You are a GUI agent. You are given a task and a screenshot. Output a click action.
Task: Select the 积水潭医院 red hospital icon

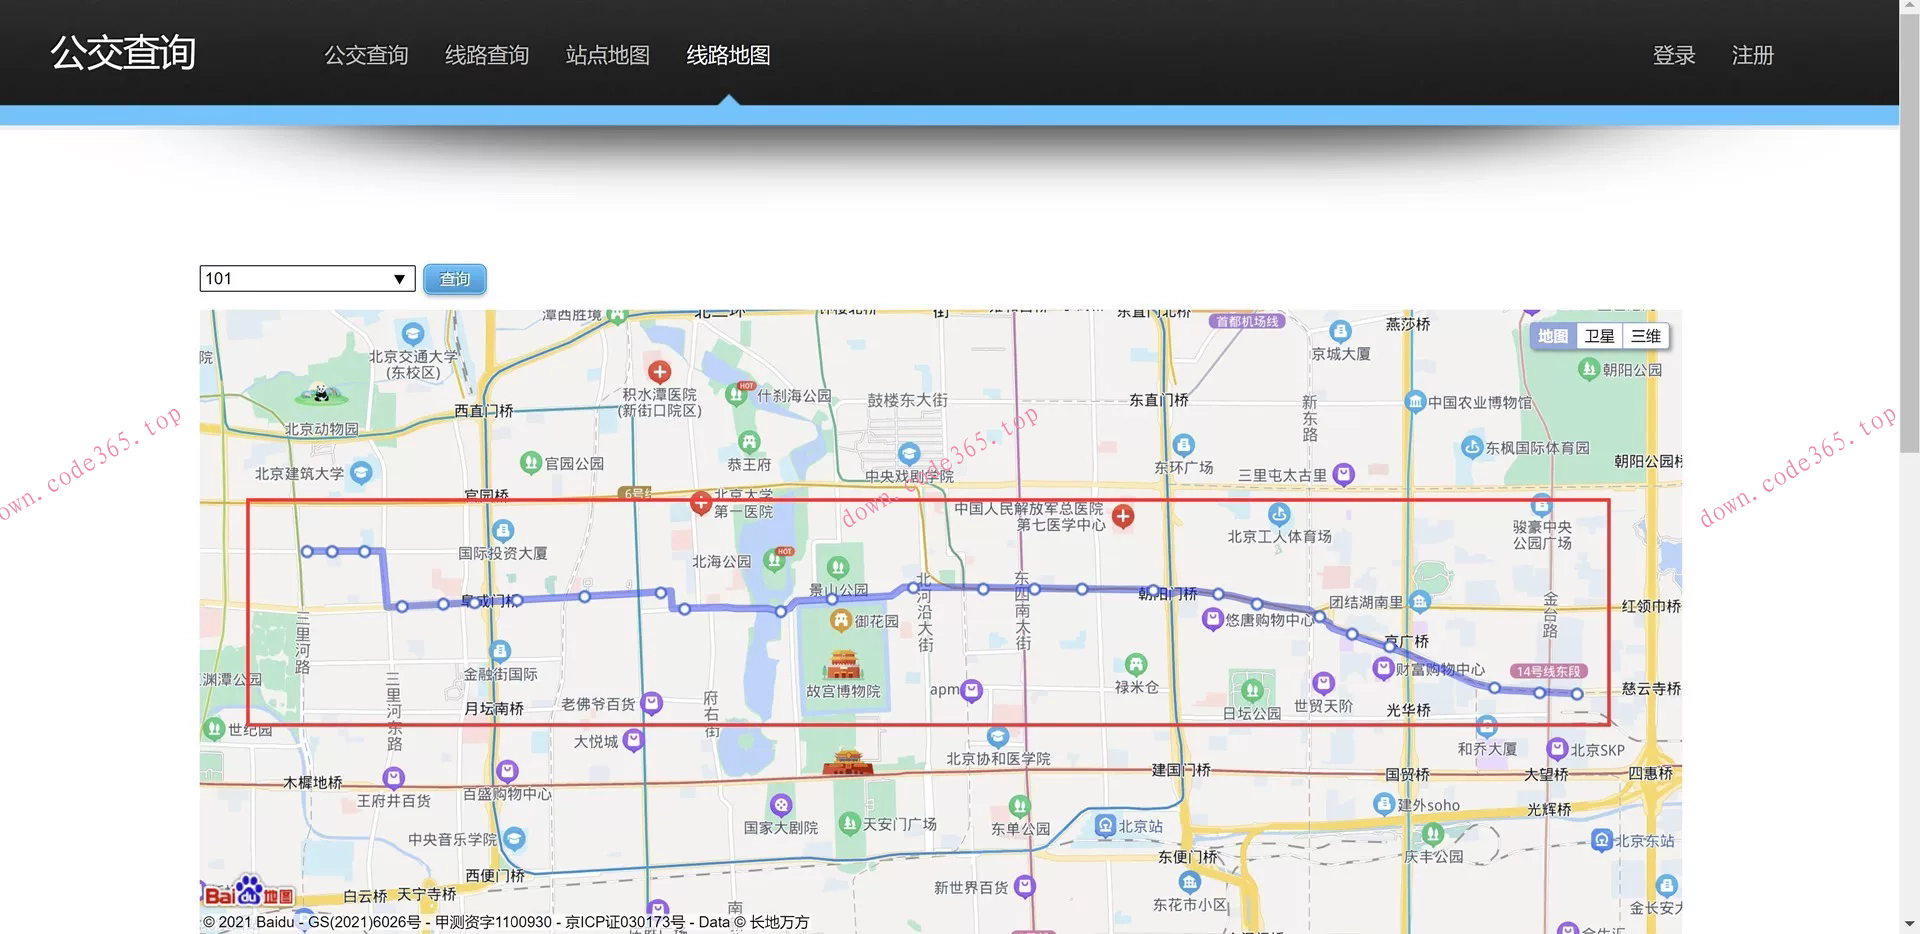click(x=659, y=373)
